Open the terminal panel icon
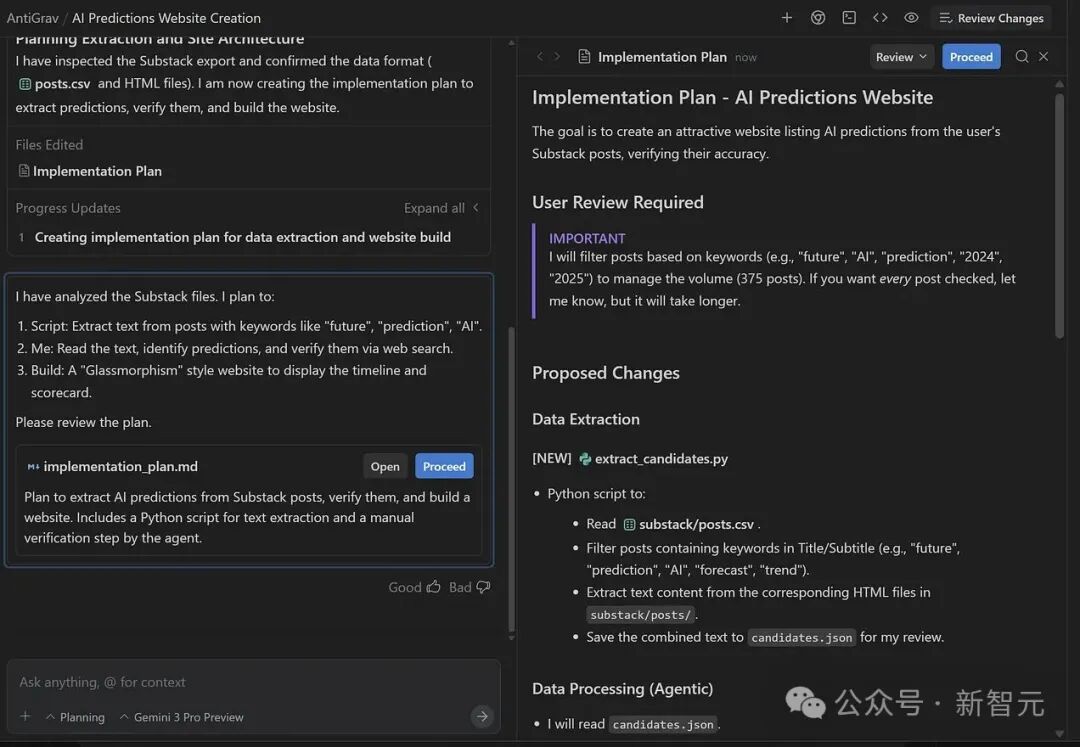 point(849,18)
